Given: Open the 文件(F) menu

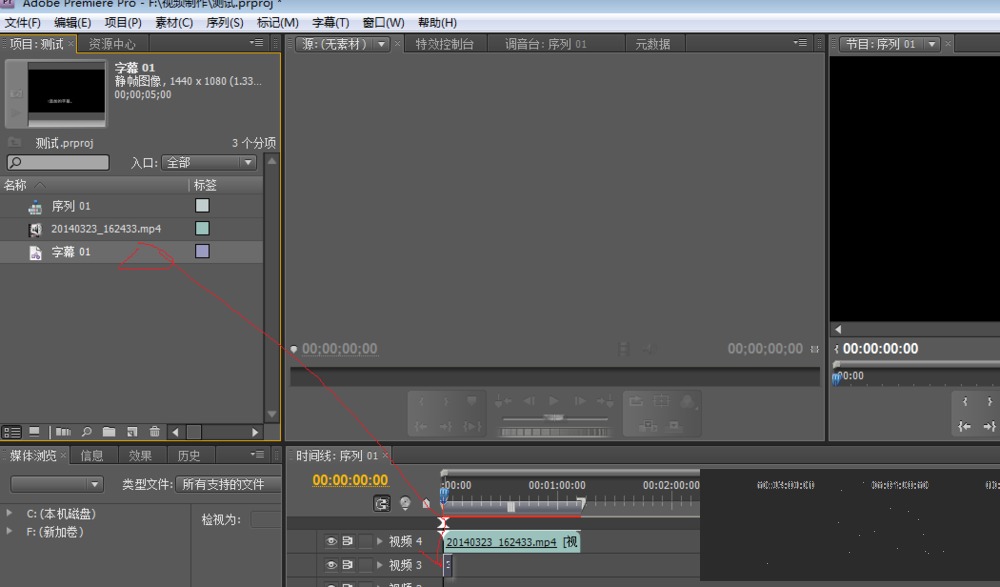Looking at the screenshot, I should tap(23, 23).
